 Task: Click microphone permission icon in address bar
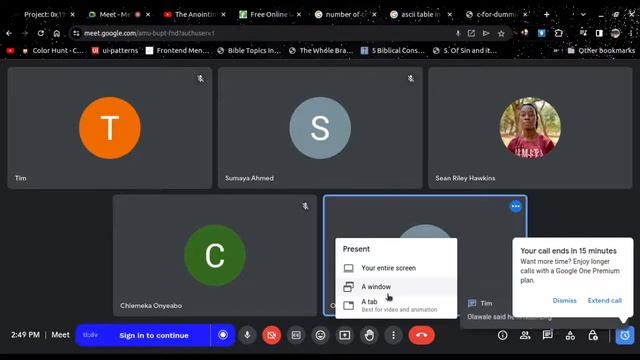(458, 33)
